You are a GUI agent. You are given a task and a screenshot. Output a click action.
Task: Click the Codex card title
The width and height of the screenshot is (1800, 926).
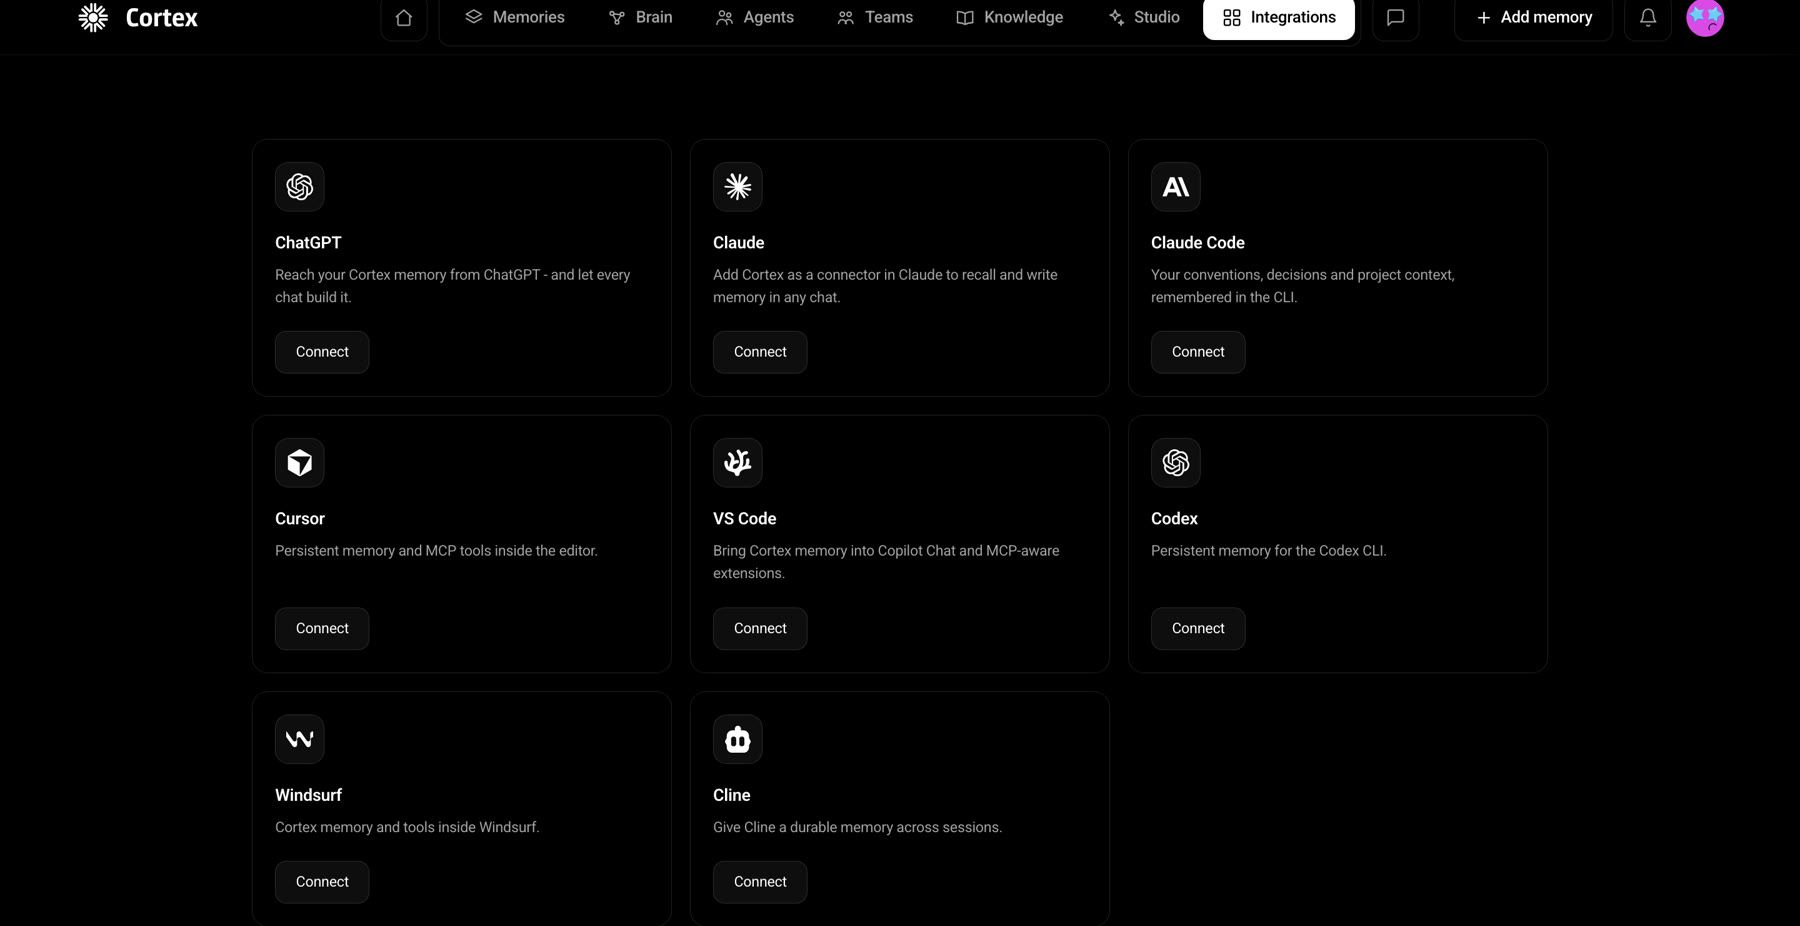(x=1174, y=519)
